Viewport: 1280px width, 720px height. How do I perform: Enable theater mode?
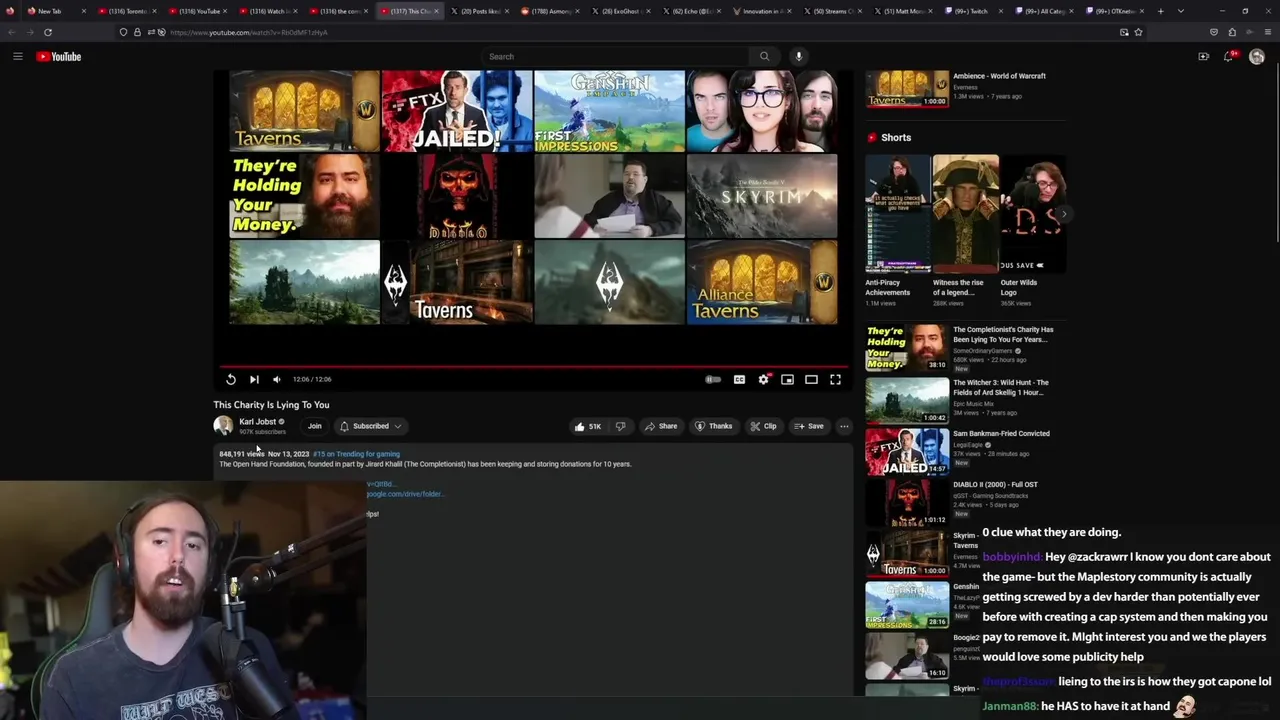click(811, 379)
